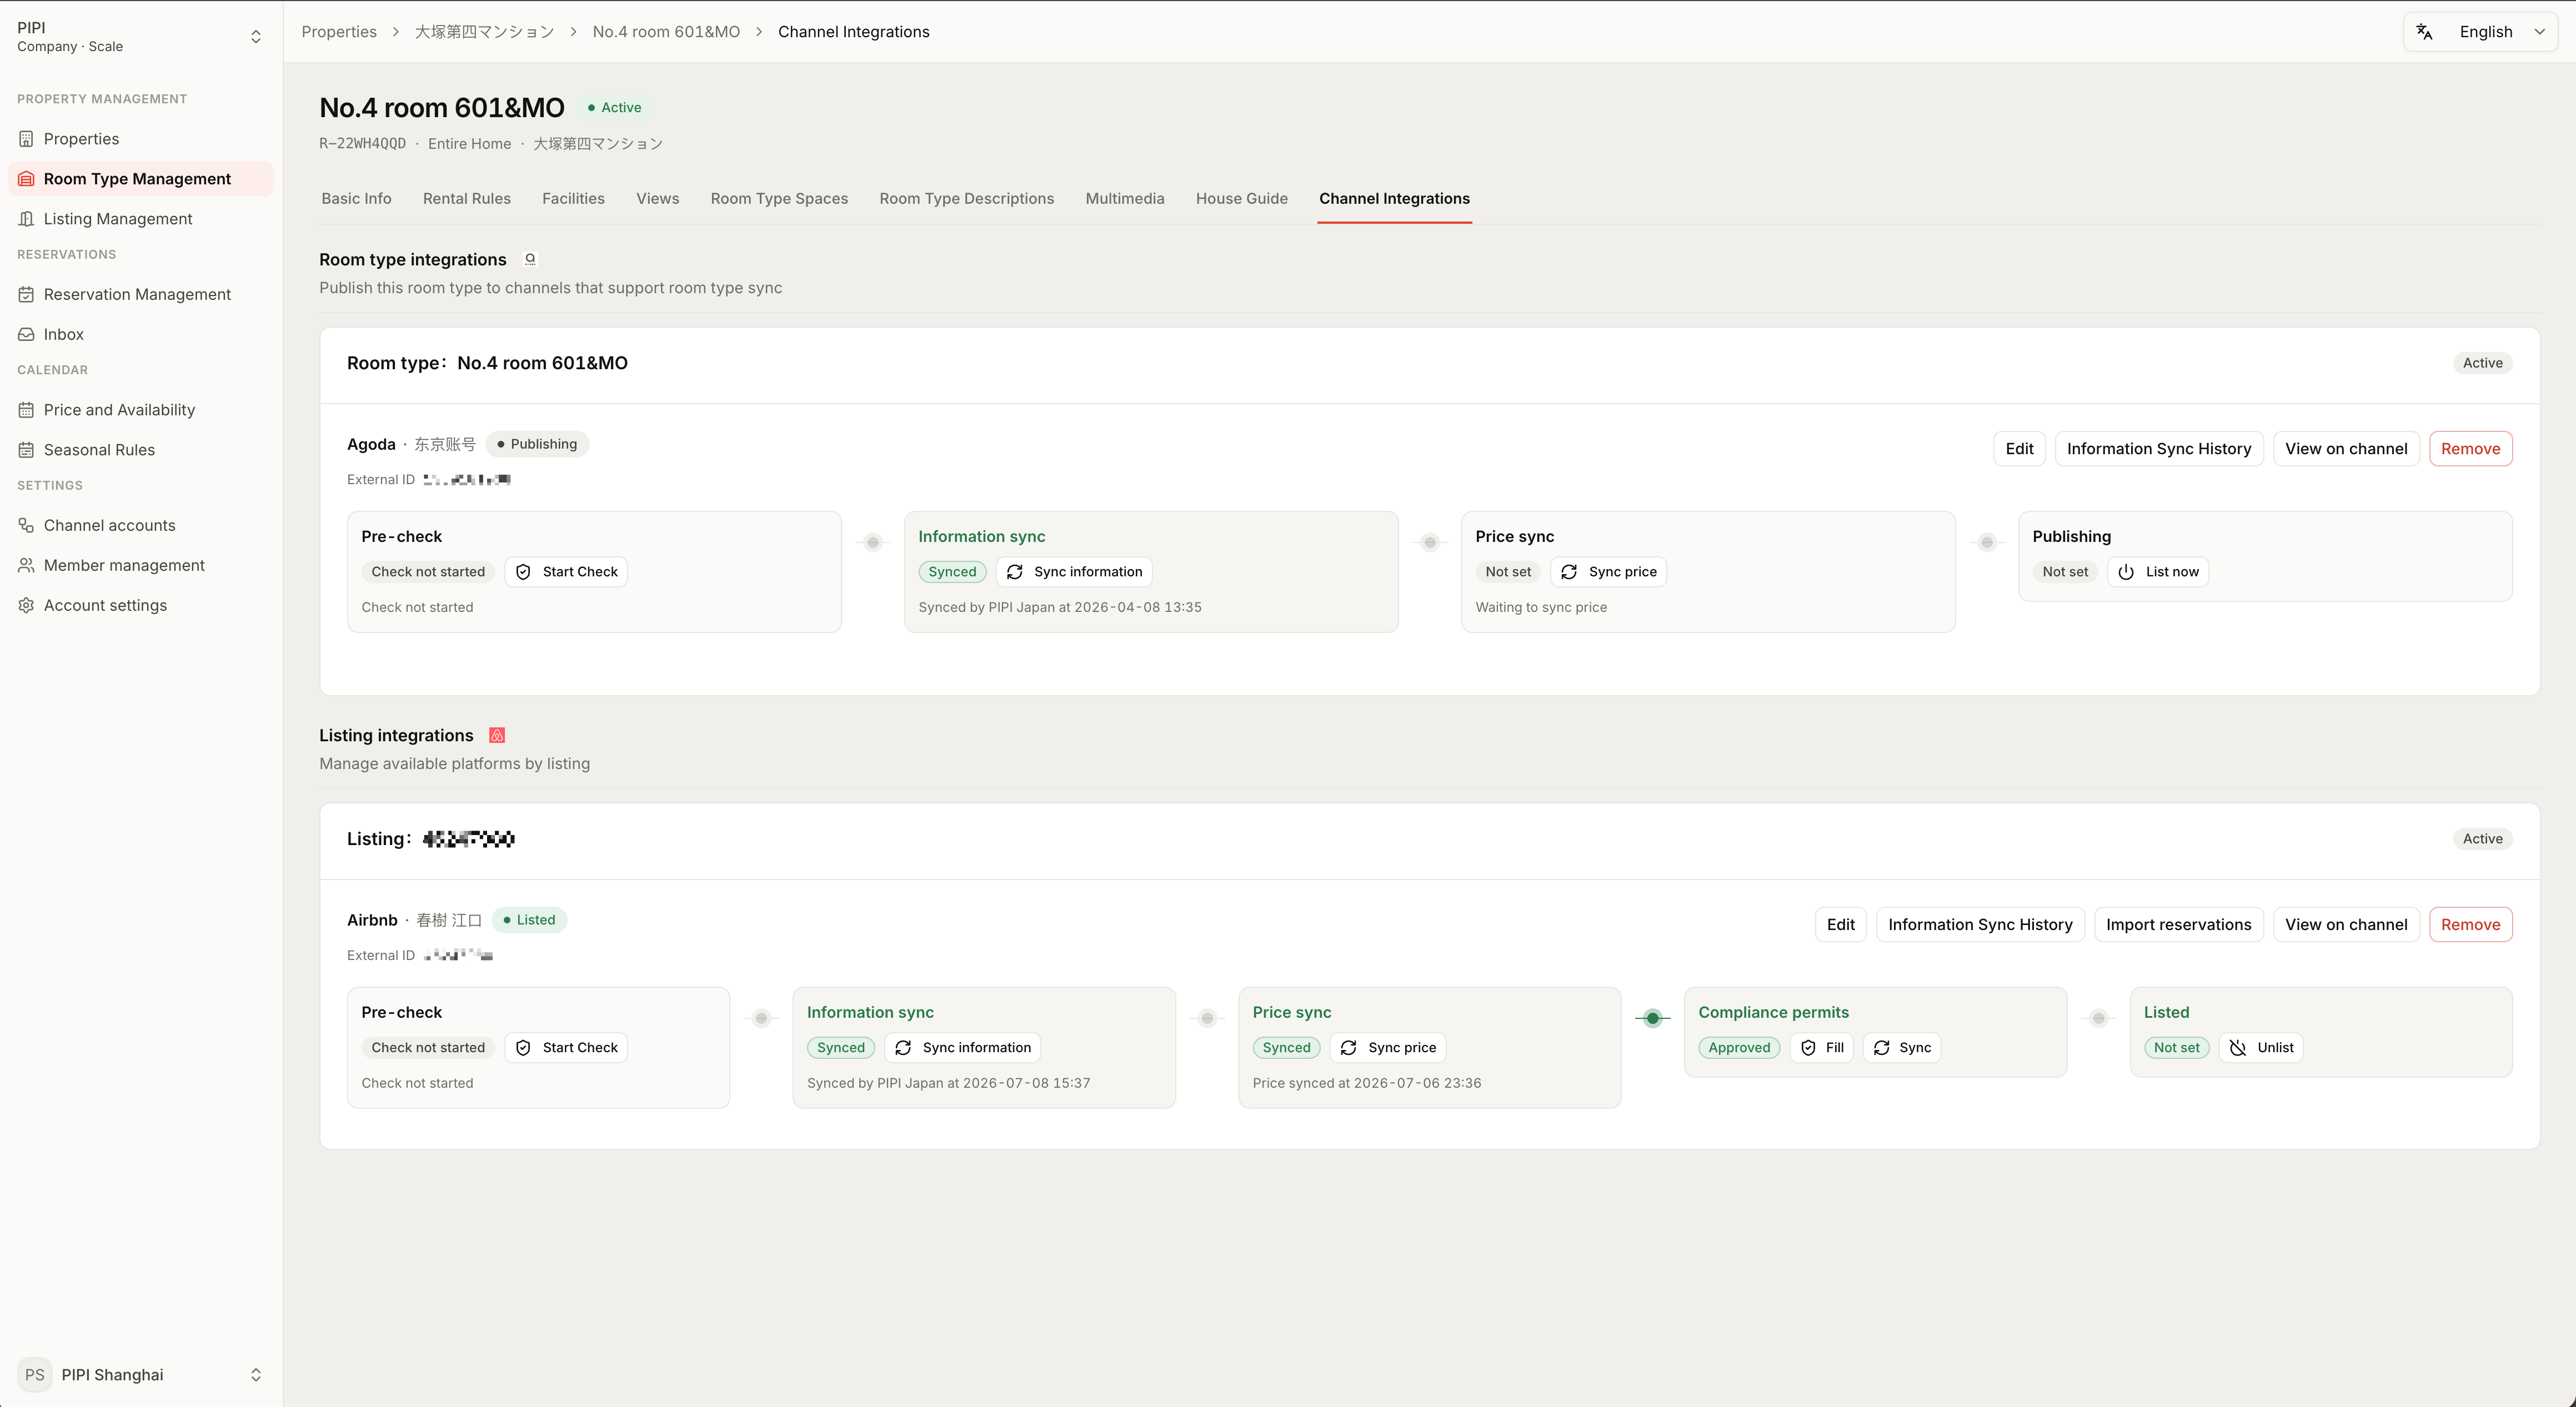Click the language translate icon
Screen dimensions: 2576x1407
pos(2424,32)
